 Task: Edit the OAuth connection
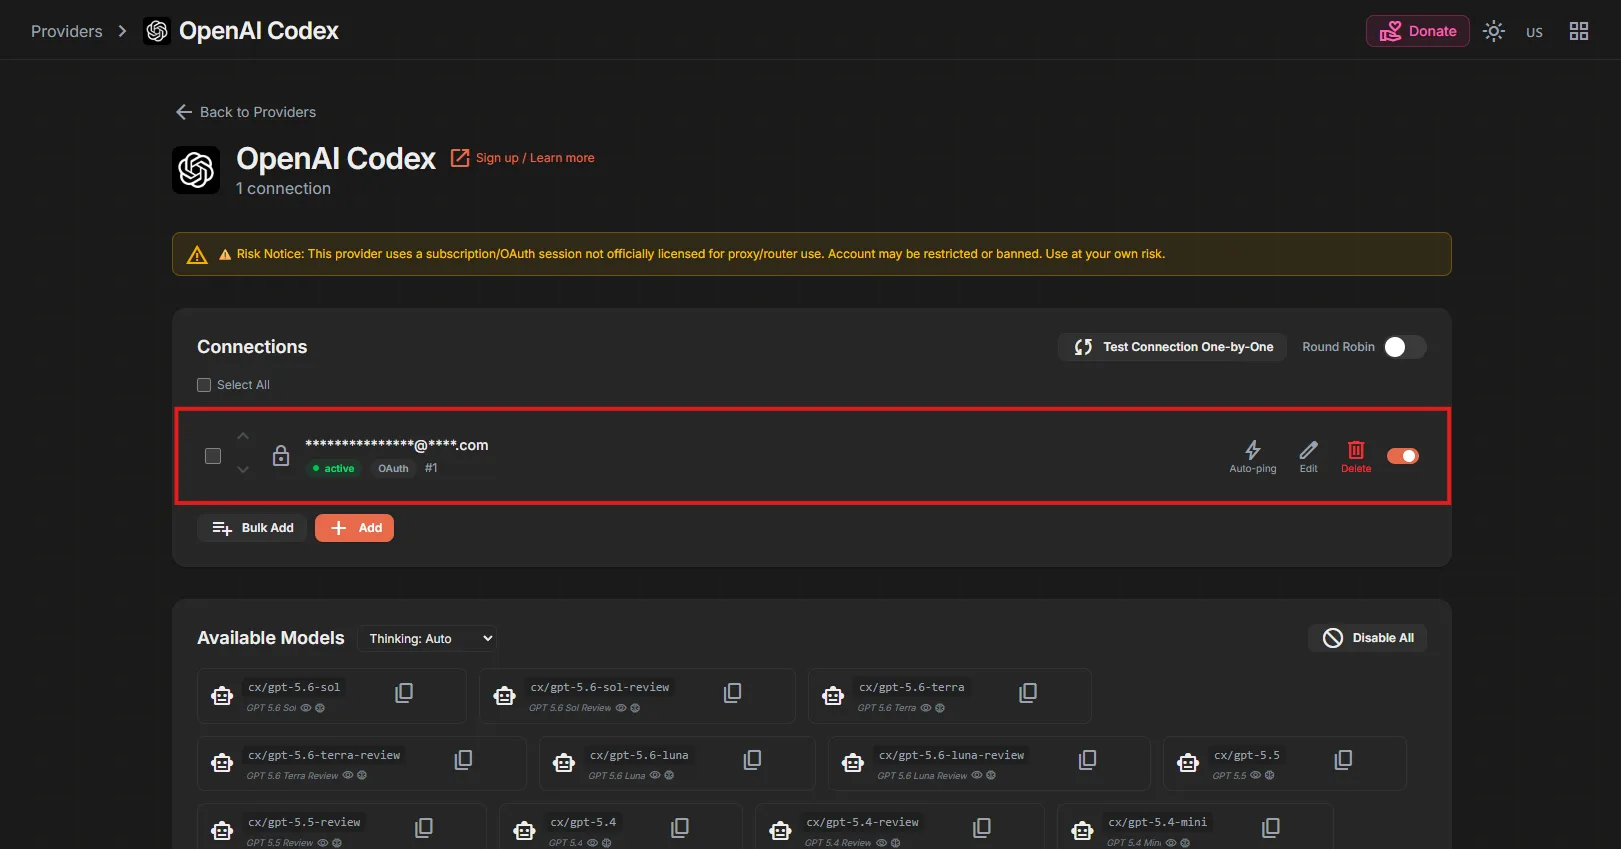click(x=1308, y=456)
